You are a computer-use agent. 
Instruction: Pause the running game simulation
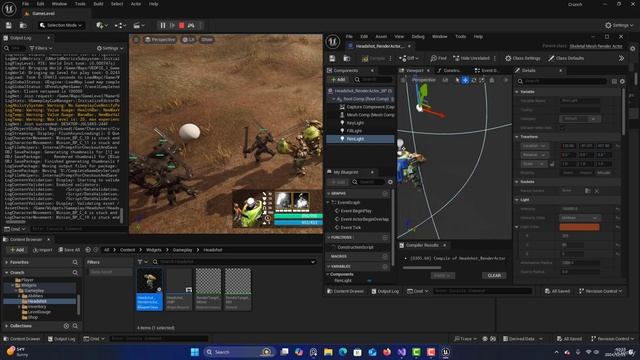pyautogui.click(x=163, y=25)
